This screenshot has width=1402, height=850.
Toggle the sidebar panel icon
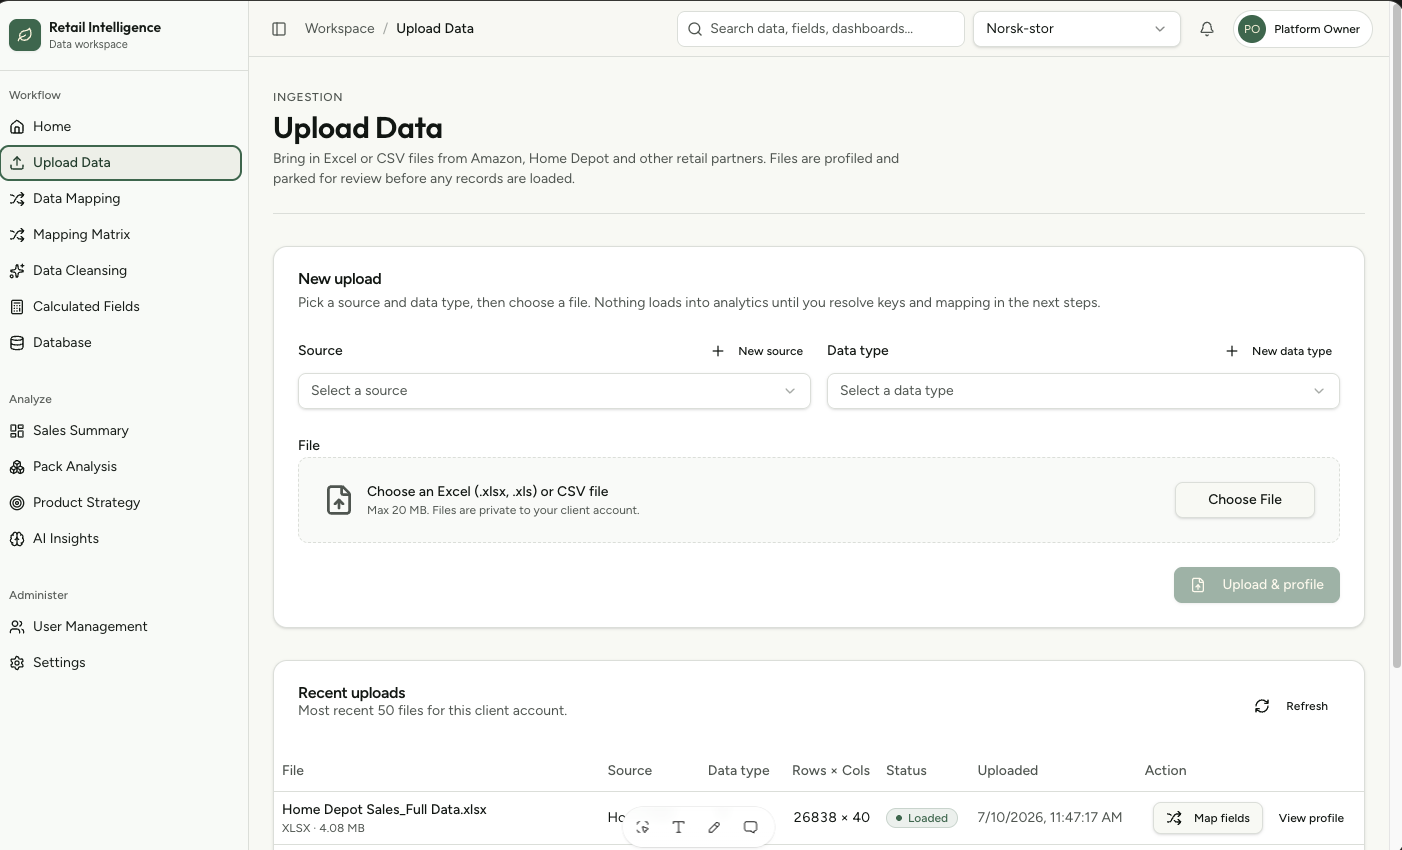(x=279, y=29)
